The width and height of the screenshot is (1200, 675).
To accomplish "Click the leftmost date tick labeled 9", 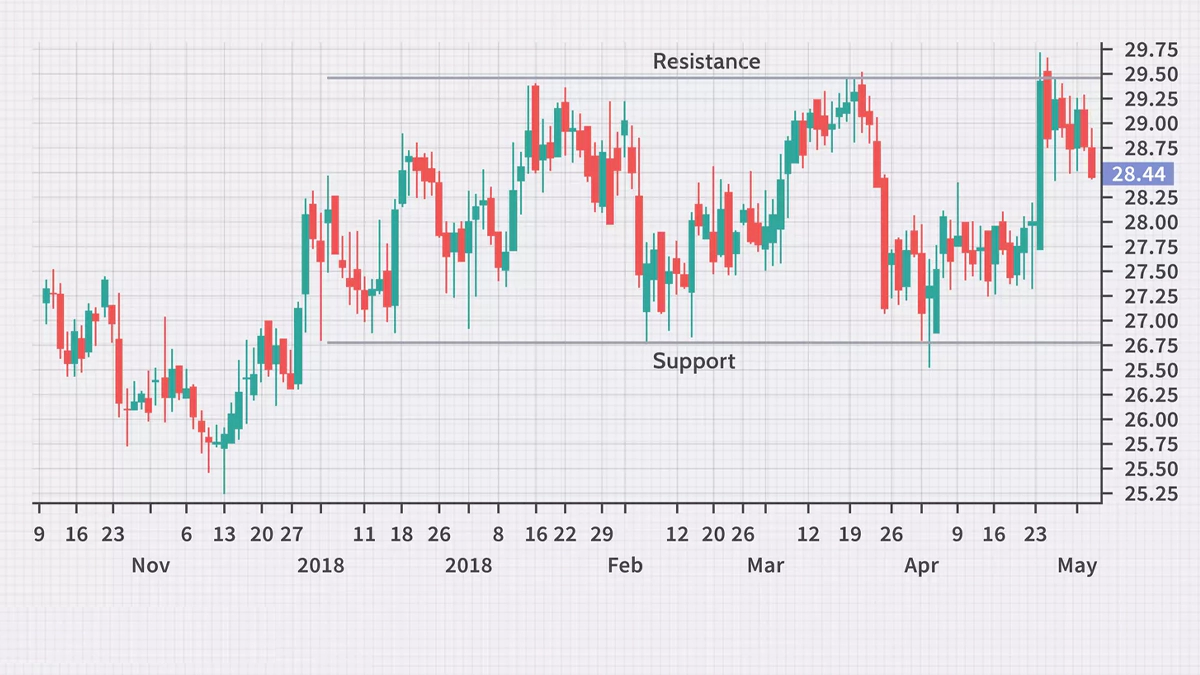I will click(38, 536).
